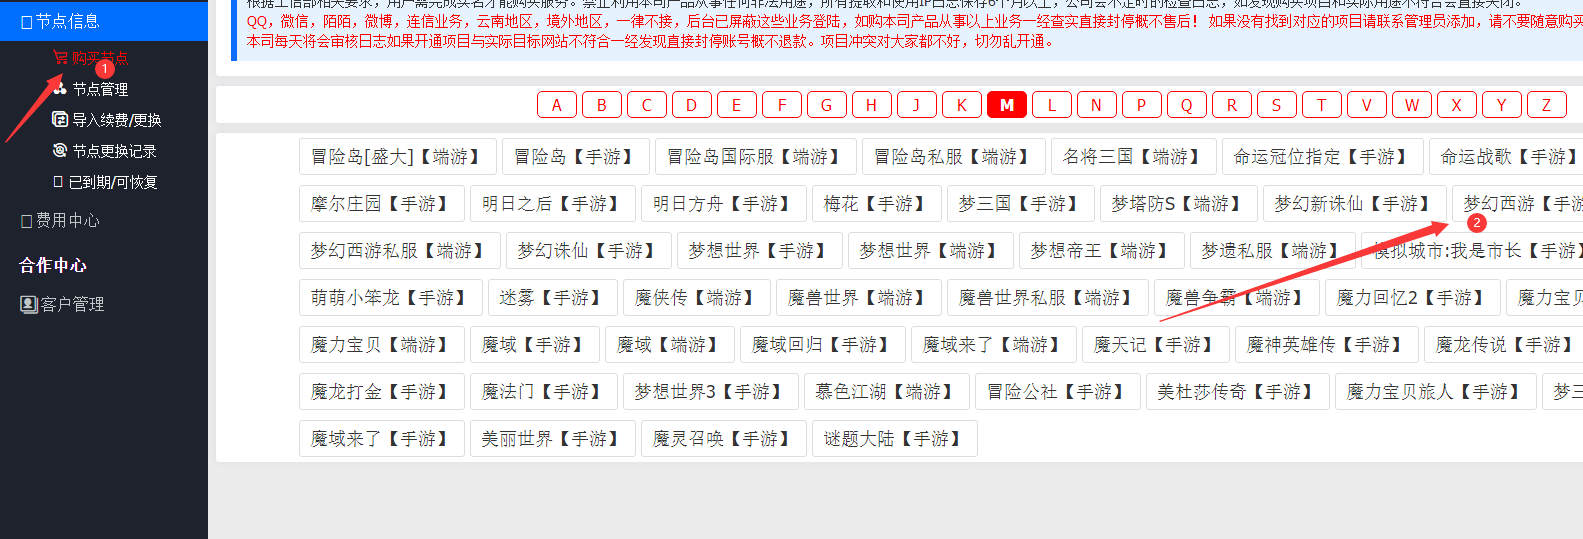Choose 名将三国【端游】 project
This screenshot has width=1583, height=539.
click(1134, 157)
